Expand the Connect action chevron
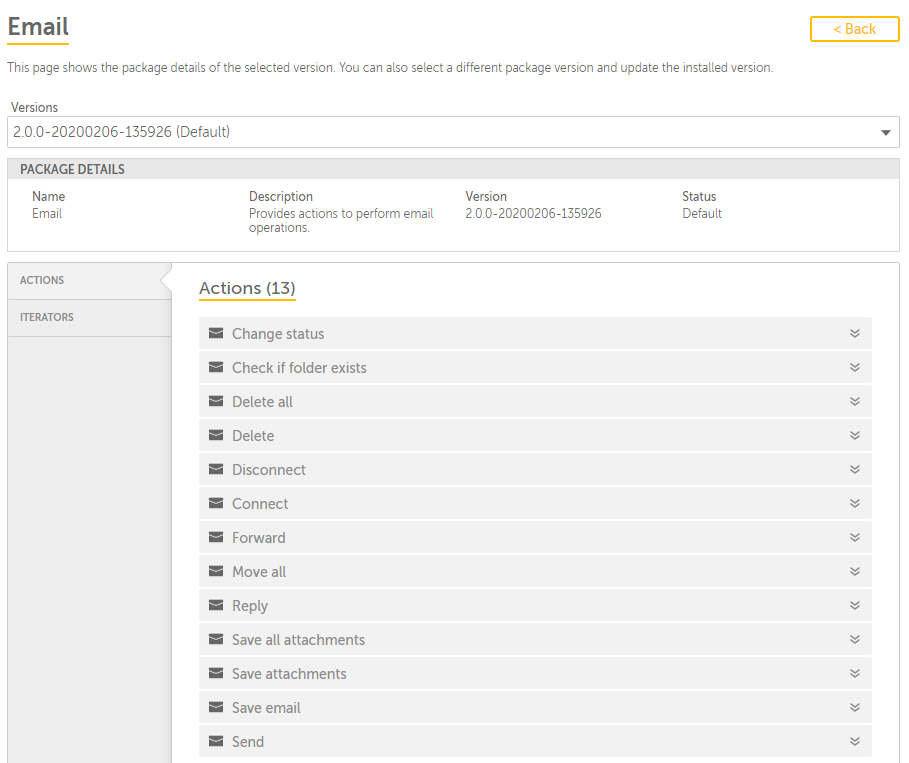The height and width of the screenshot is (763, 909). click(855, 503)
